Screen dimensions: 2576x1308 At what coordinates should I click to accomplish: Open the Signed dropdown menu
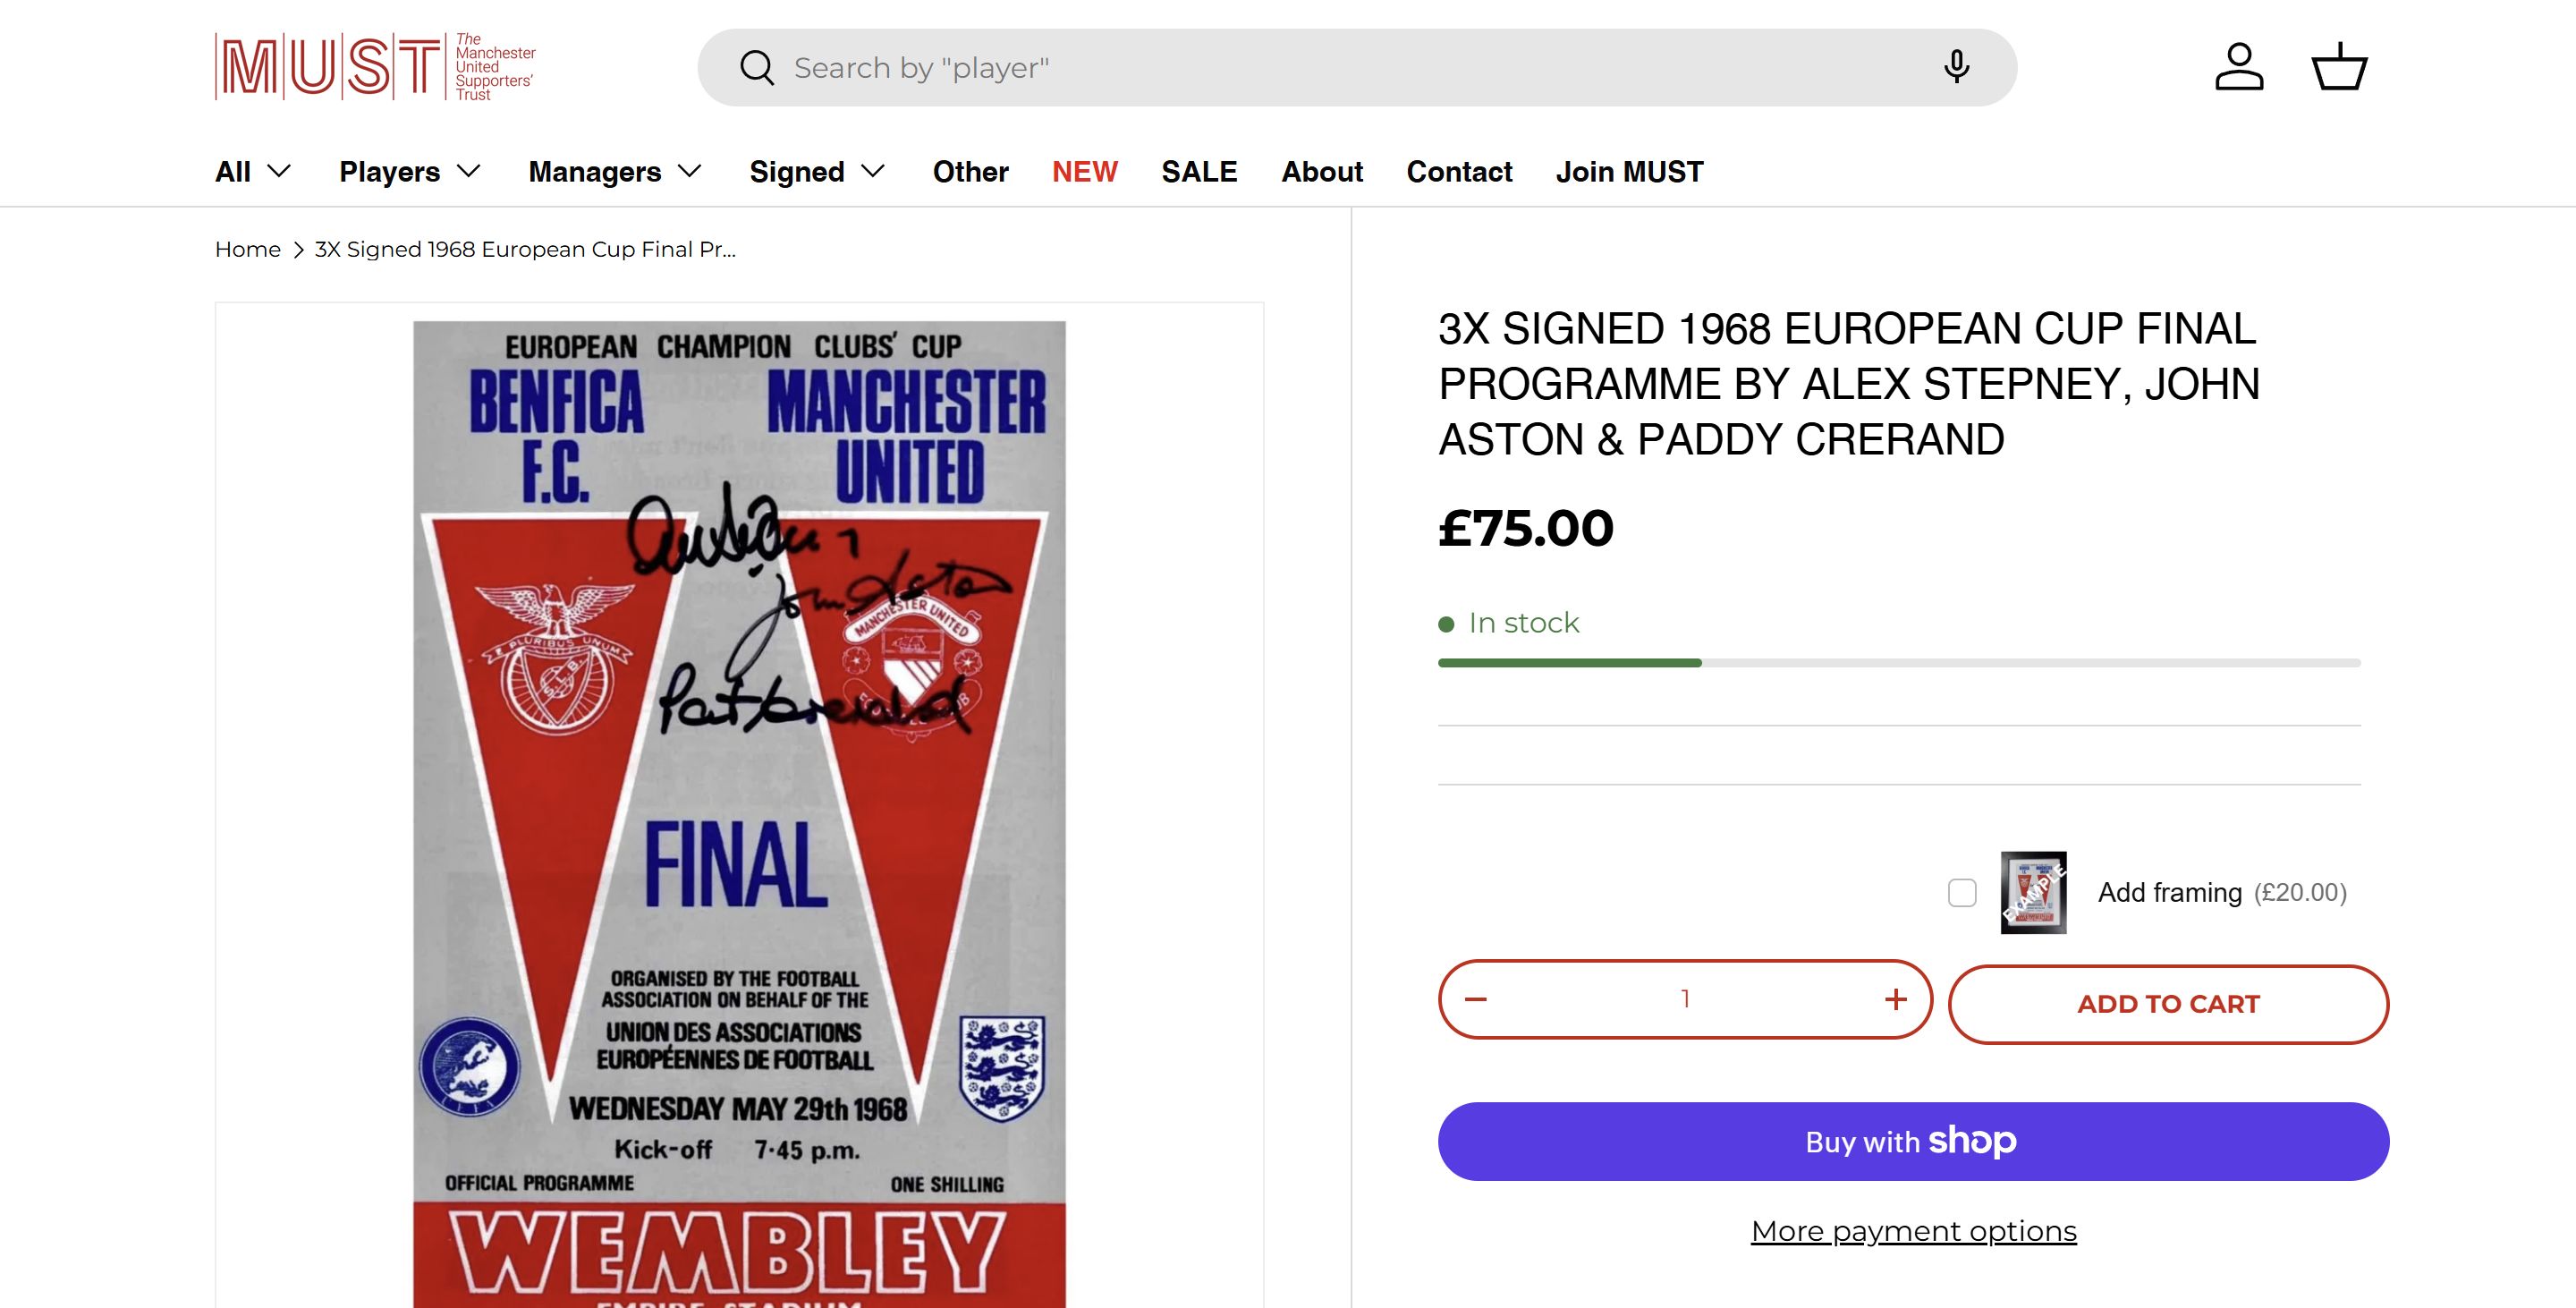[x=817, y=172]
